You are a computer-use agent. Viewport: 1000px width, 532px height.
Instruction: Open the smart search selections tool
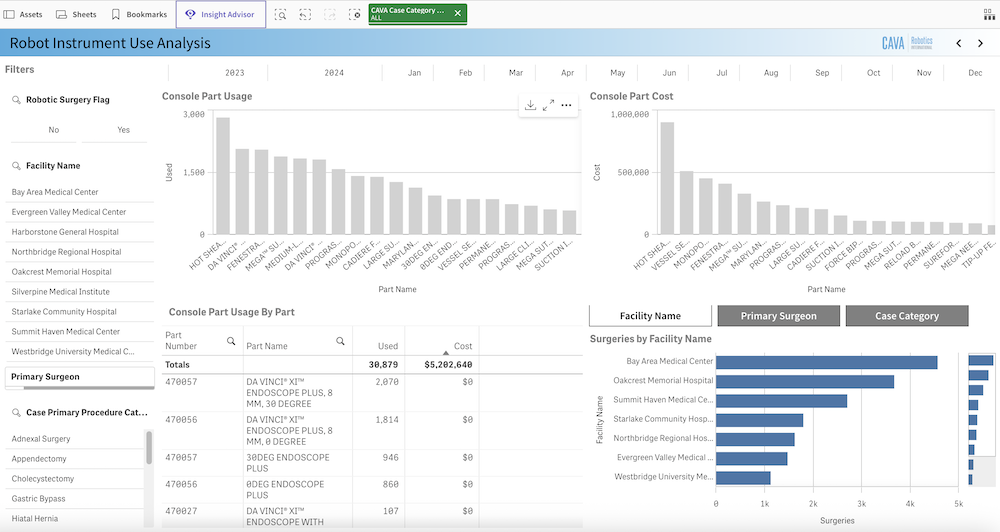click(x=281, y=15)
